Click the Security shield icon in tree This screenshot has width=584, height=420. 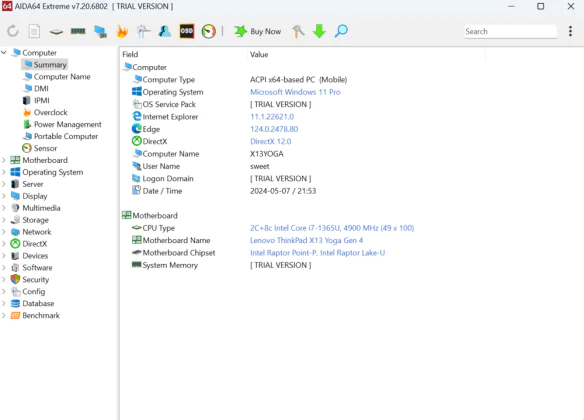click(15, 279)
